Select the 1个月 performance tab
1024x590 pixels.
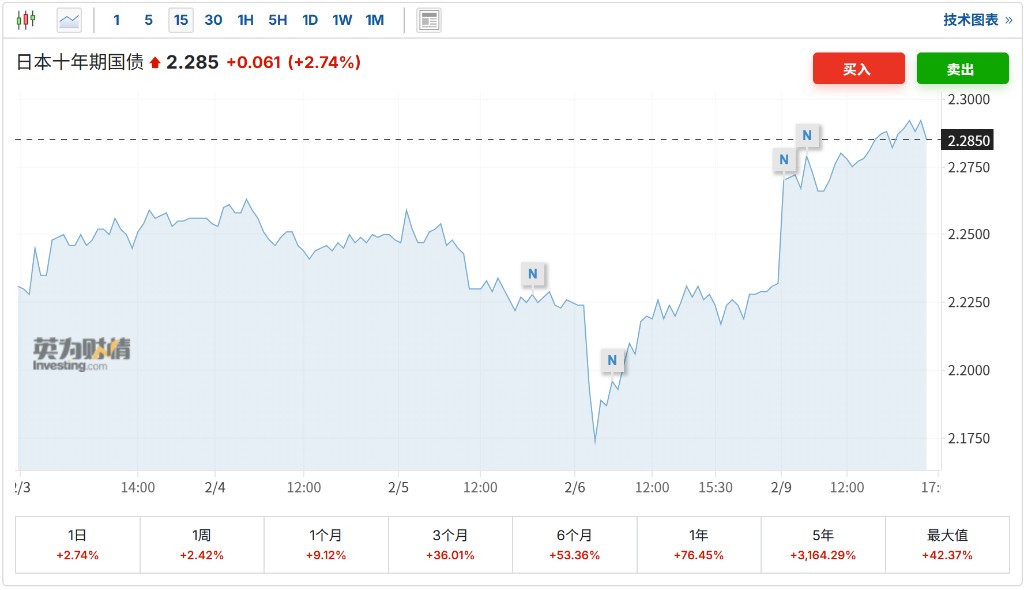[326, 544]
